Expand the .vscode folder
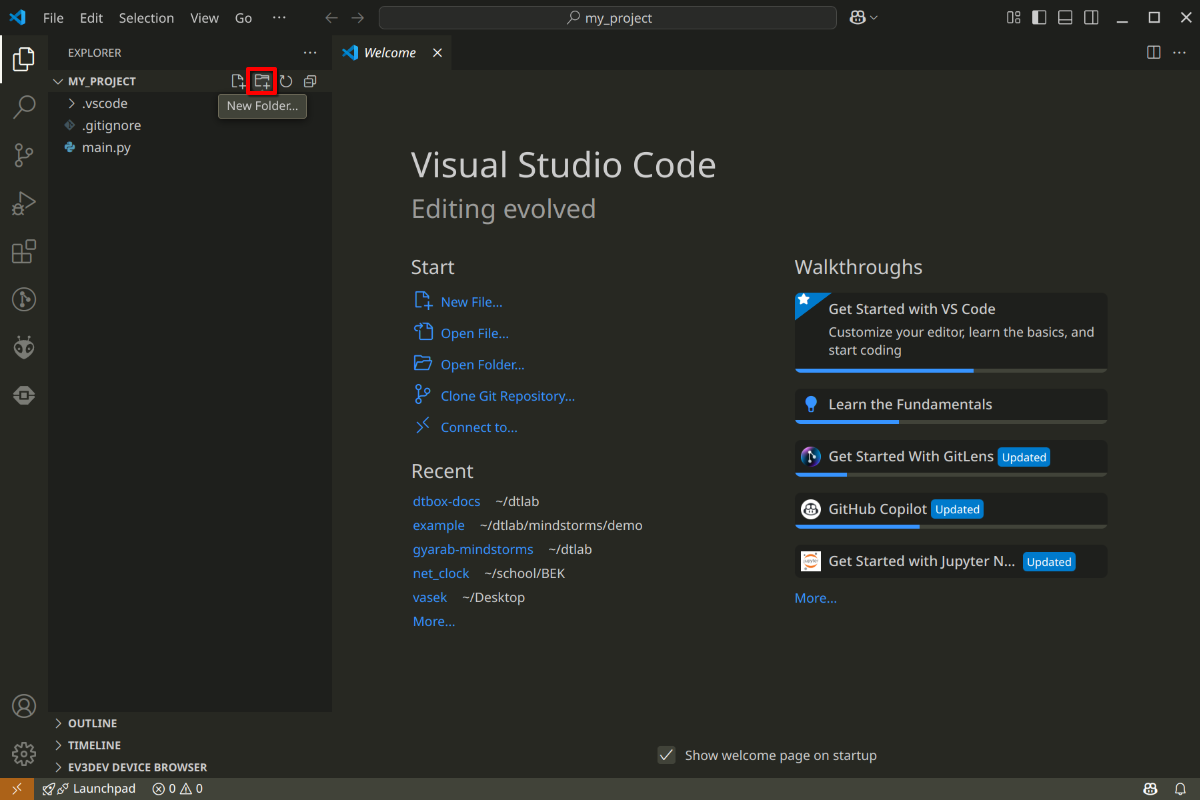1200x800 pixels. pos(104,103)
